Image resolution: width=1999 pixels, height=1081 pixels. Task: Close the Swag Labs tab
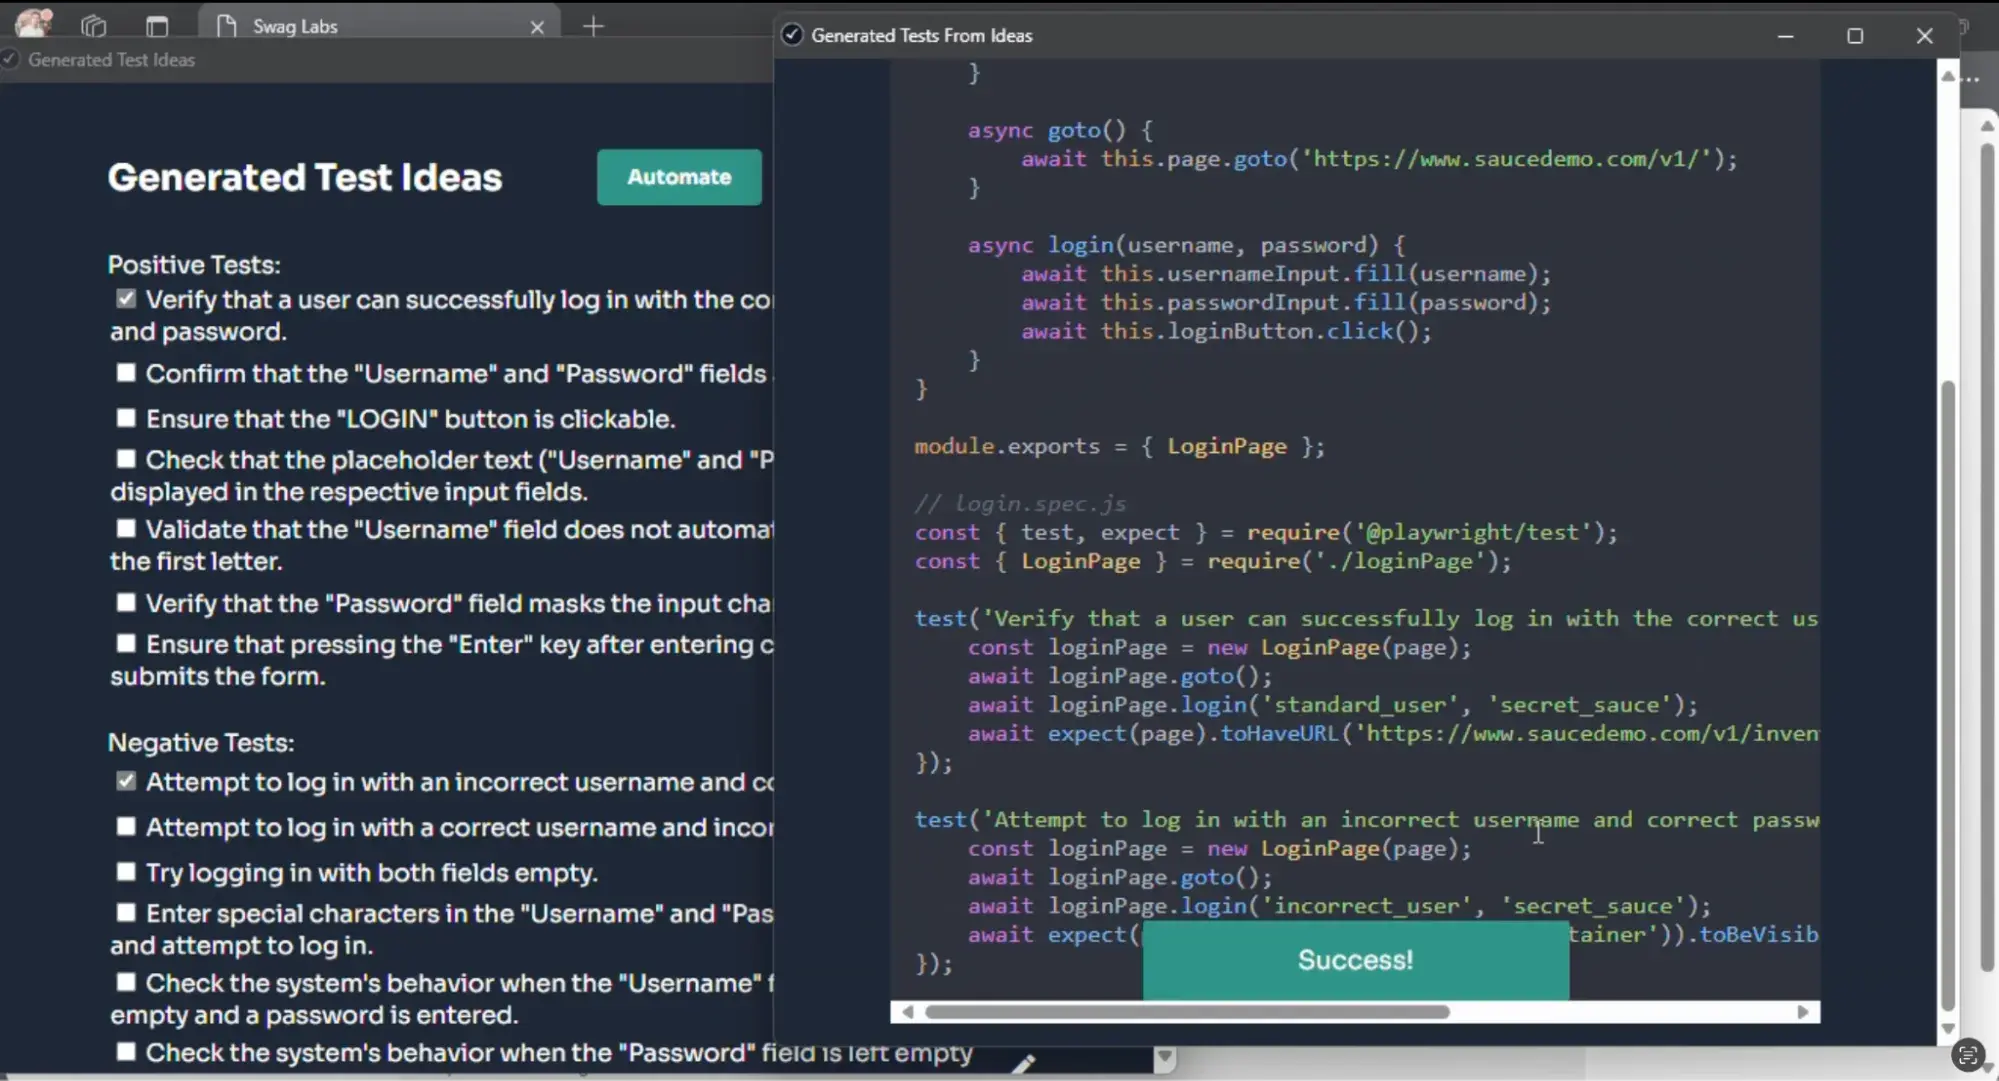537,27
